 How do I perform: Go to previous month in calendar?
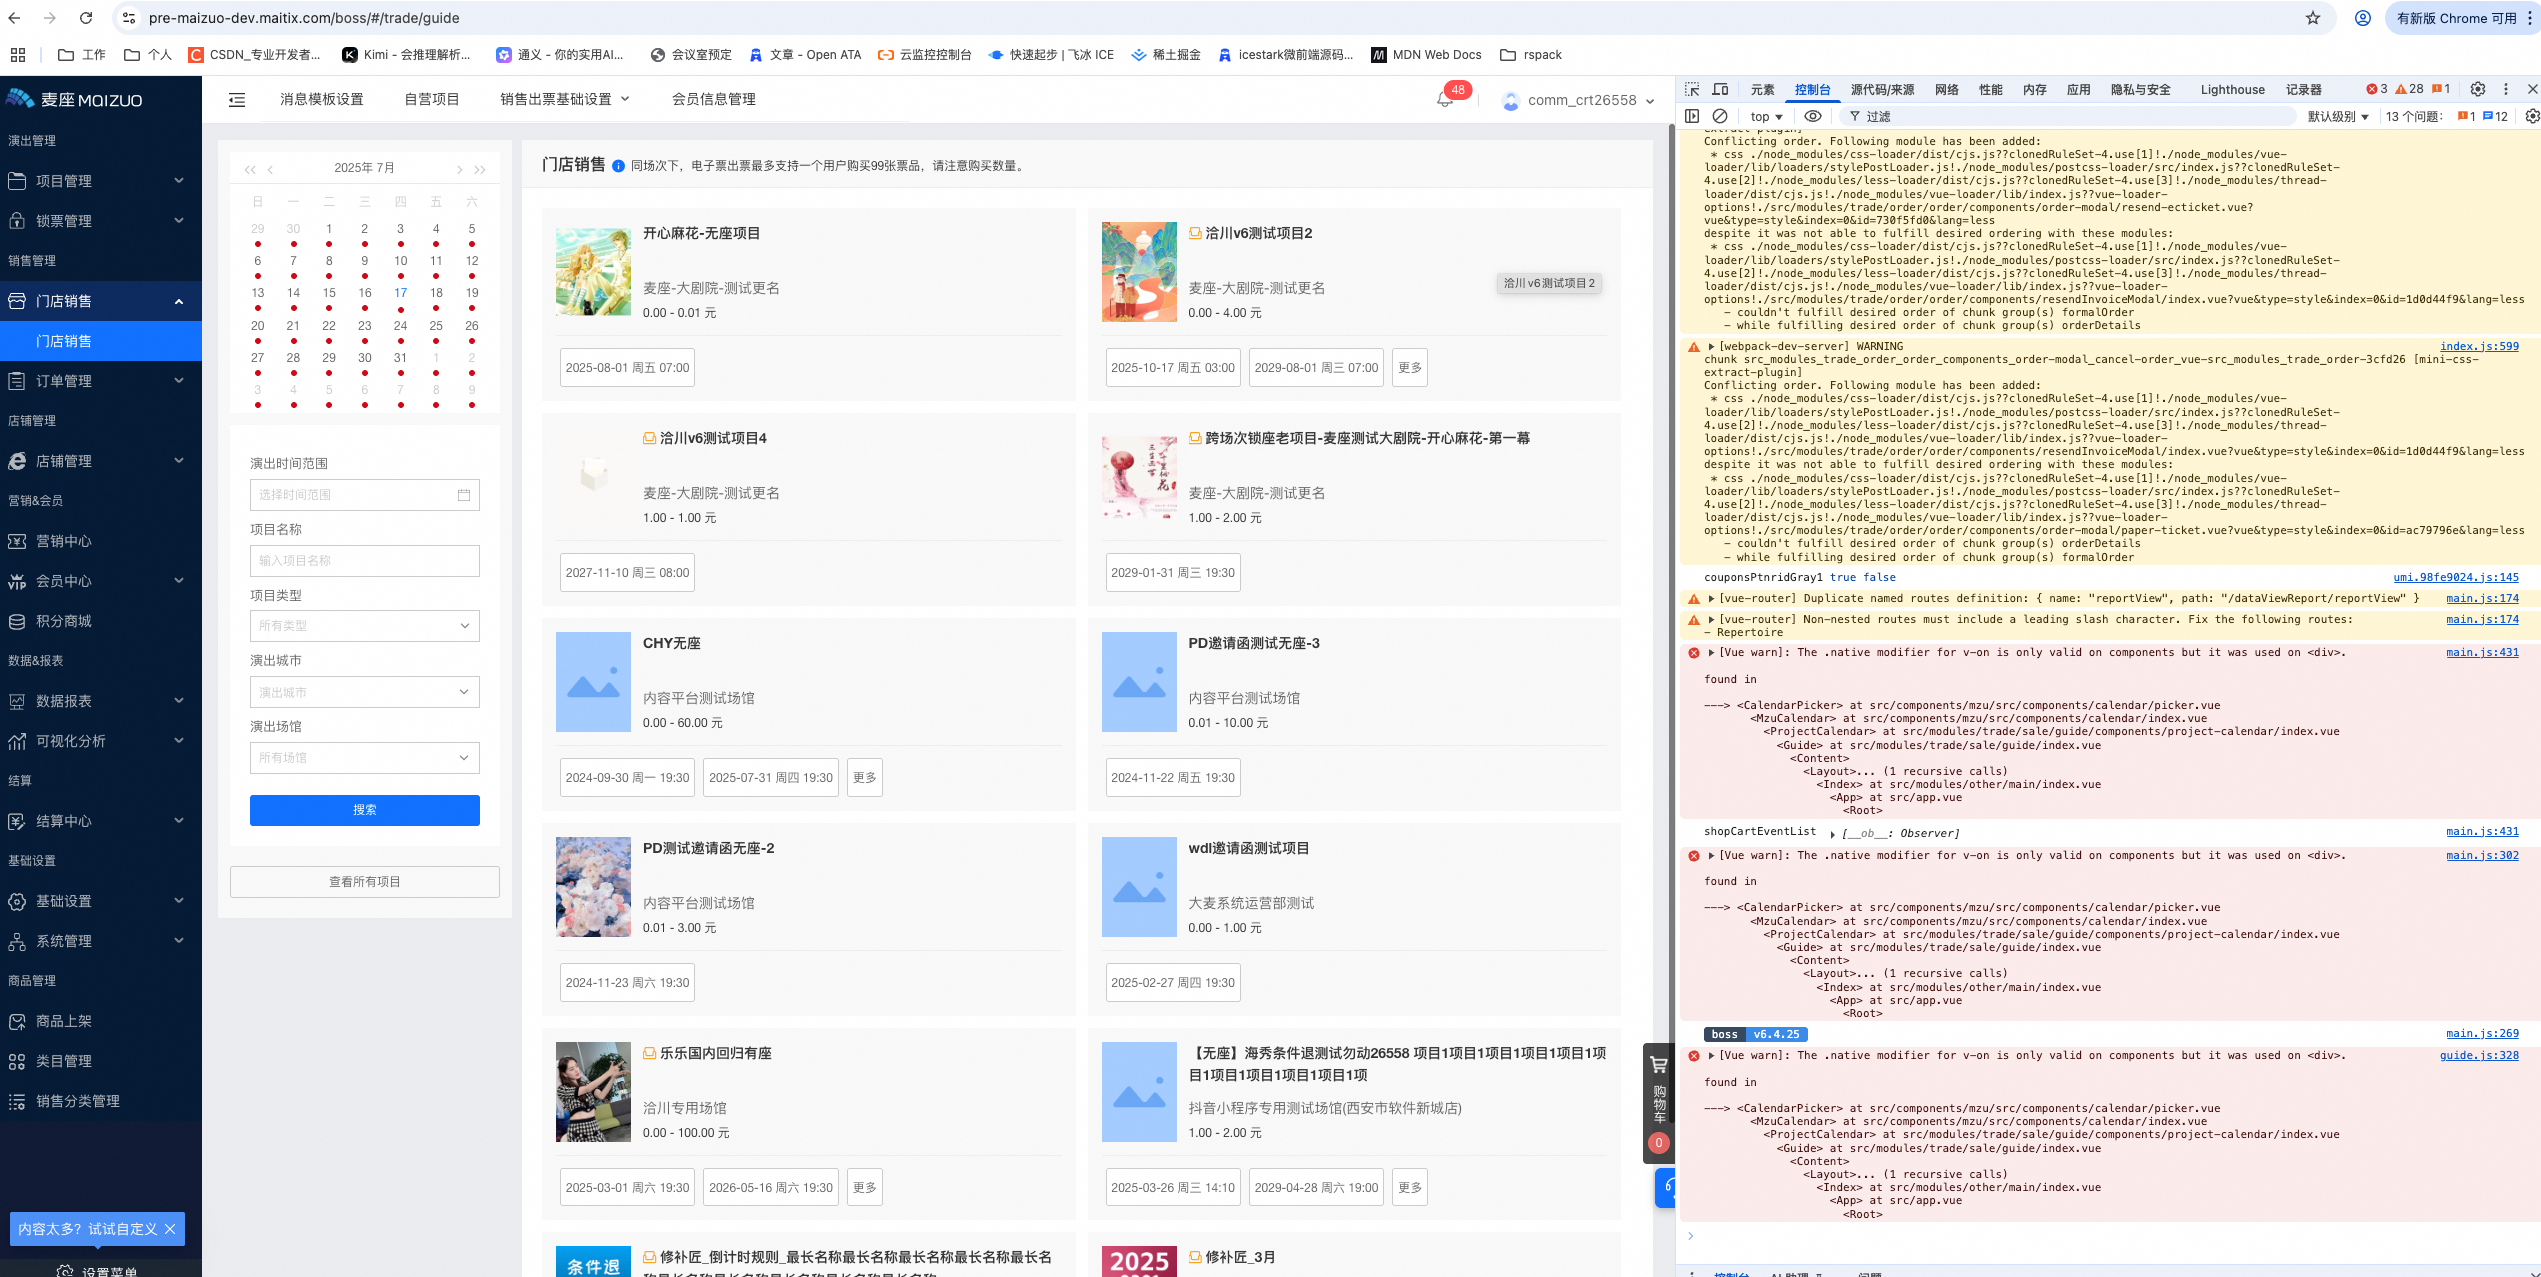point(270,169)
